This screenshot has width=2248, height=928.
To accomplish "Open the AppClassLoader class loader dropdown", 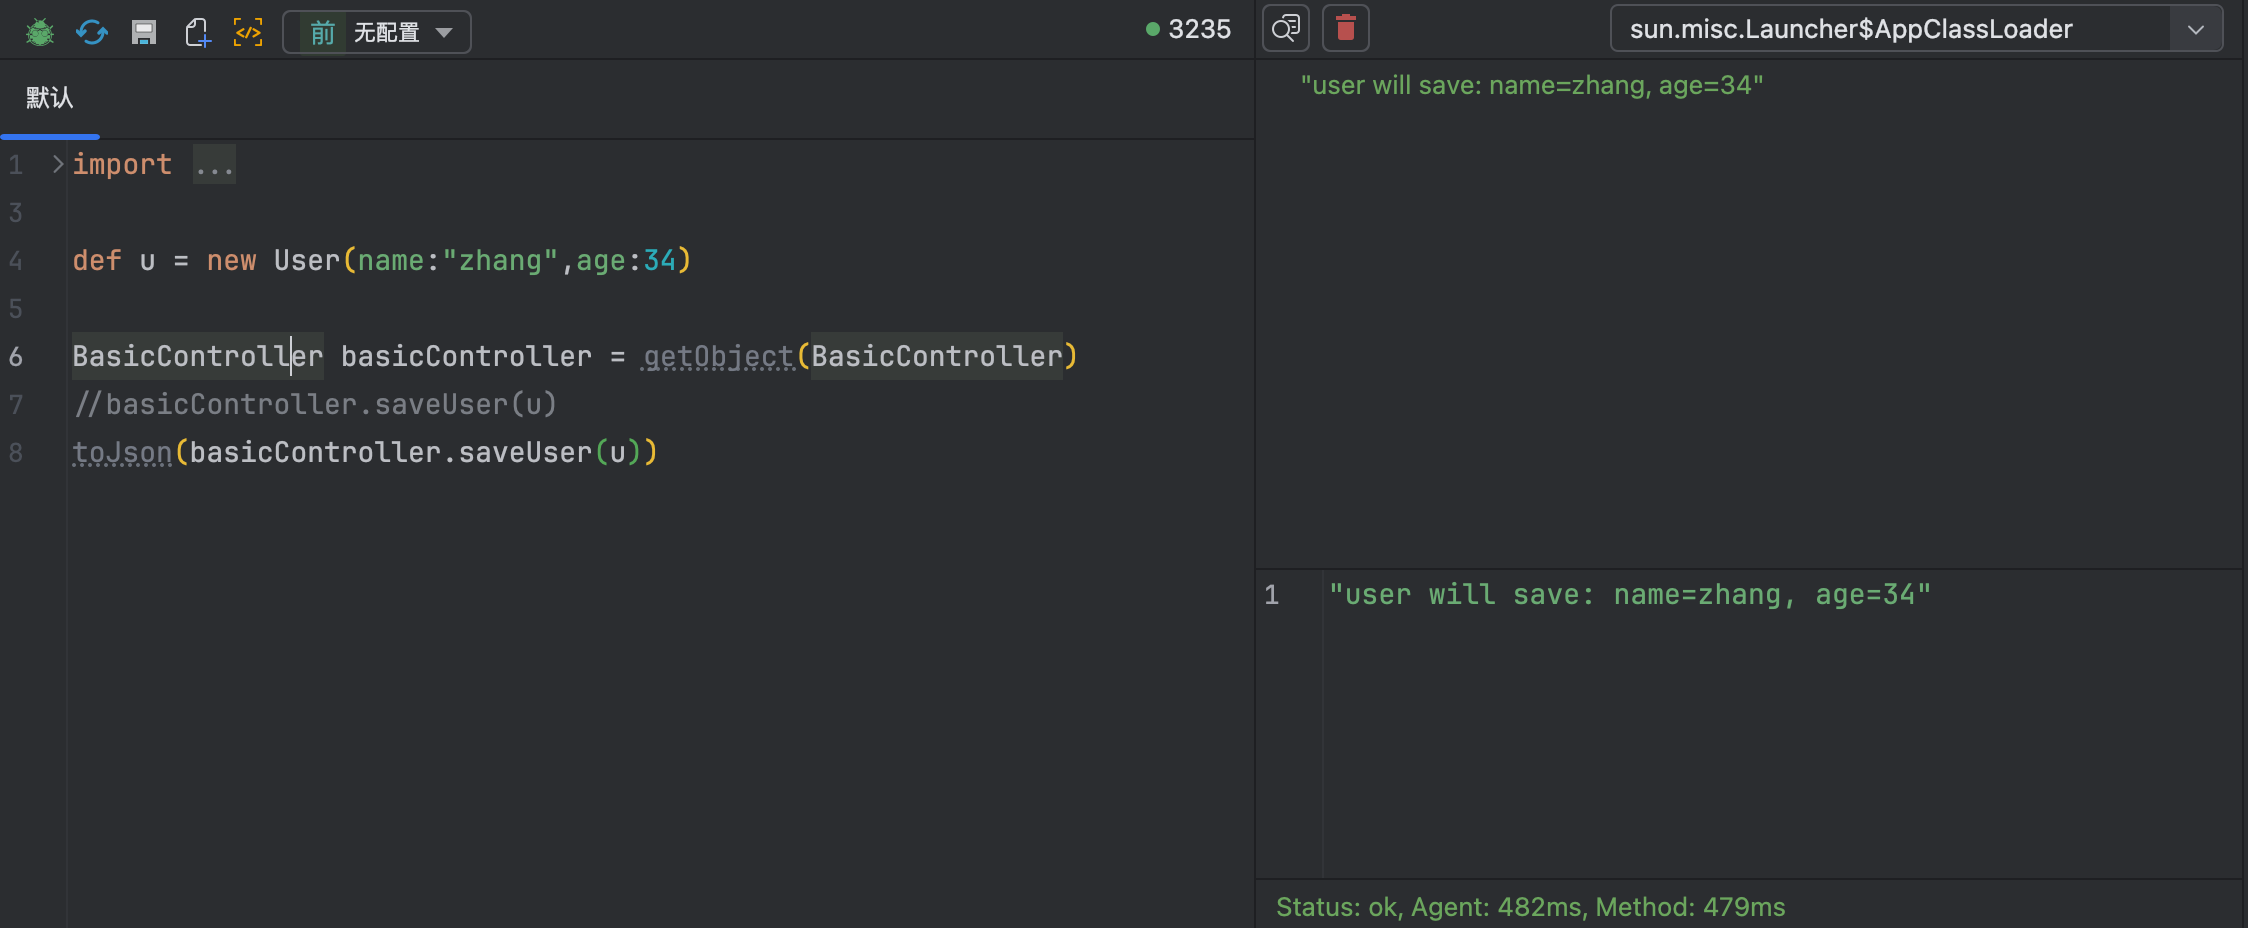I will [x=1916, y=29].
